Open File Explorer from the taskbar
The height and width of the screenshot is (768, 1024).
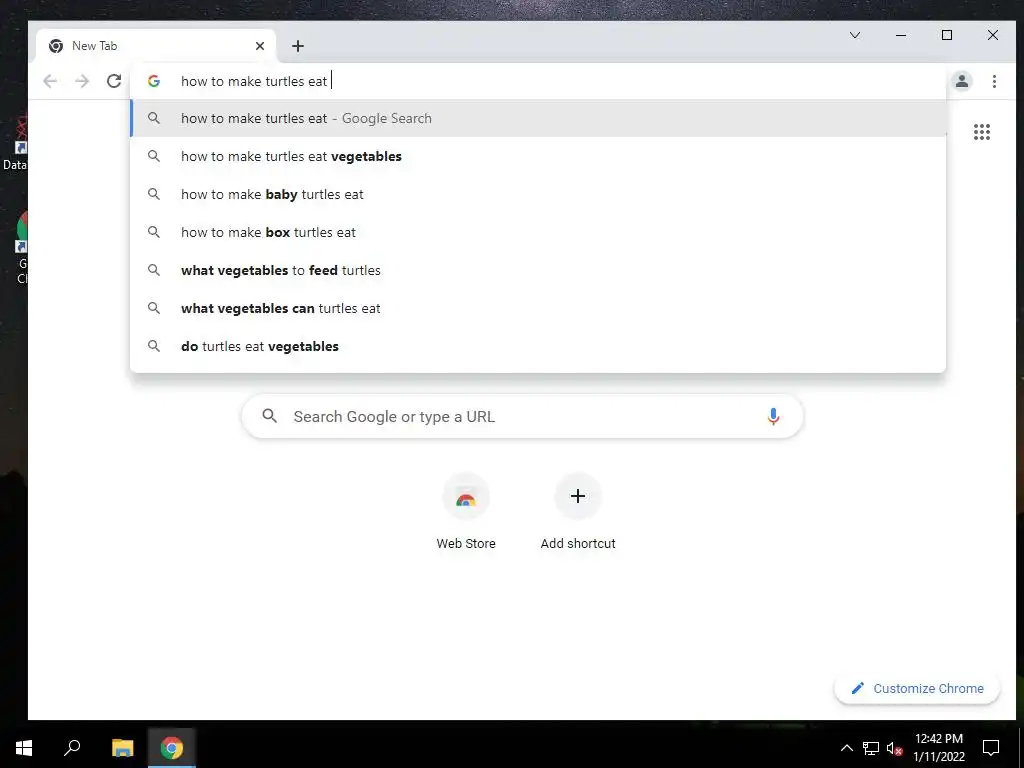[122, 748]
